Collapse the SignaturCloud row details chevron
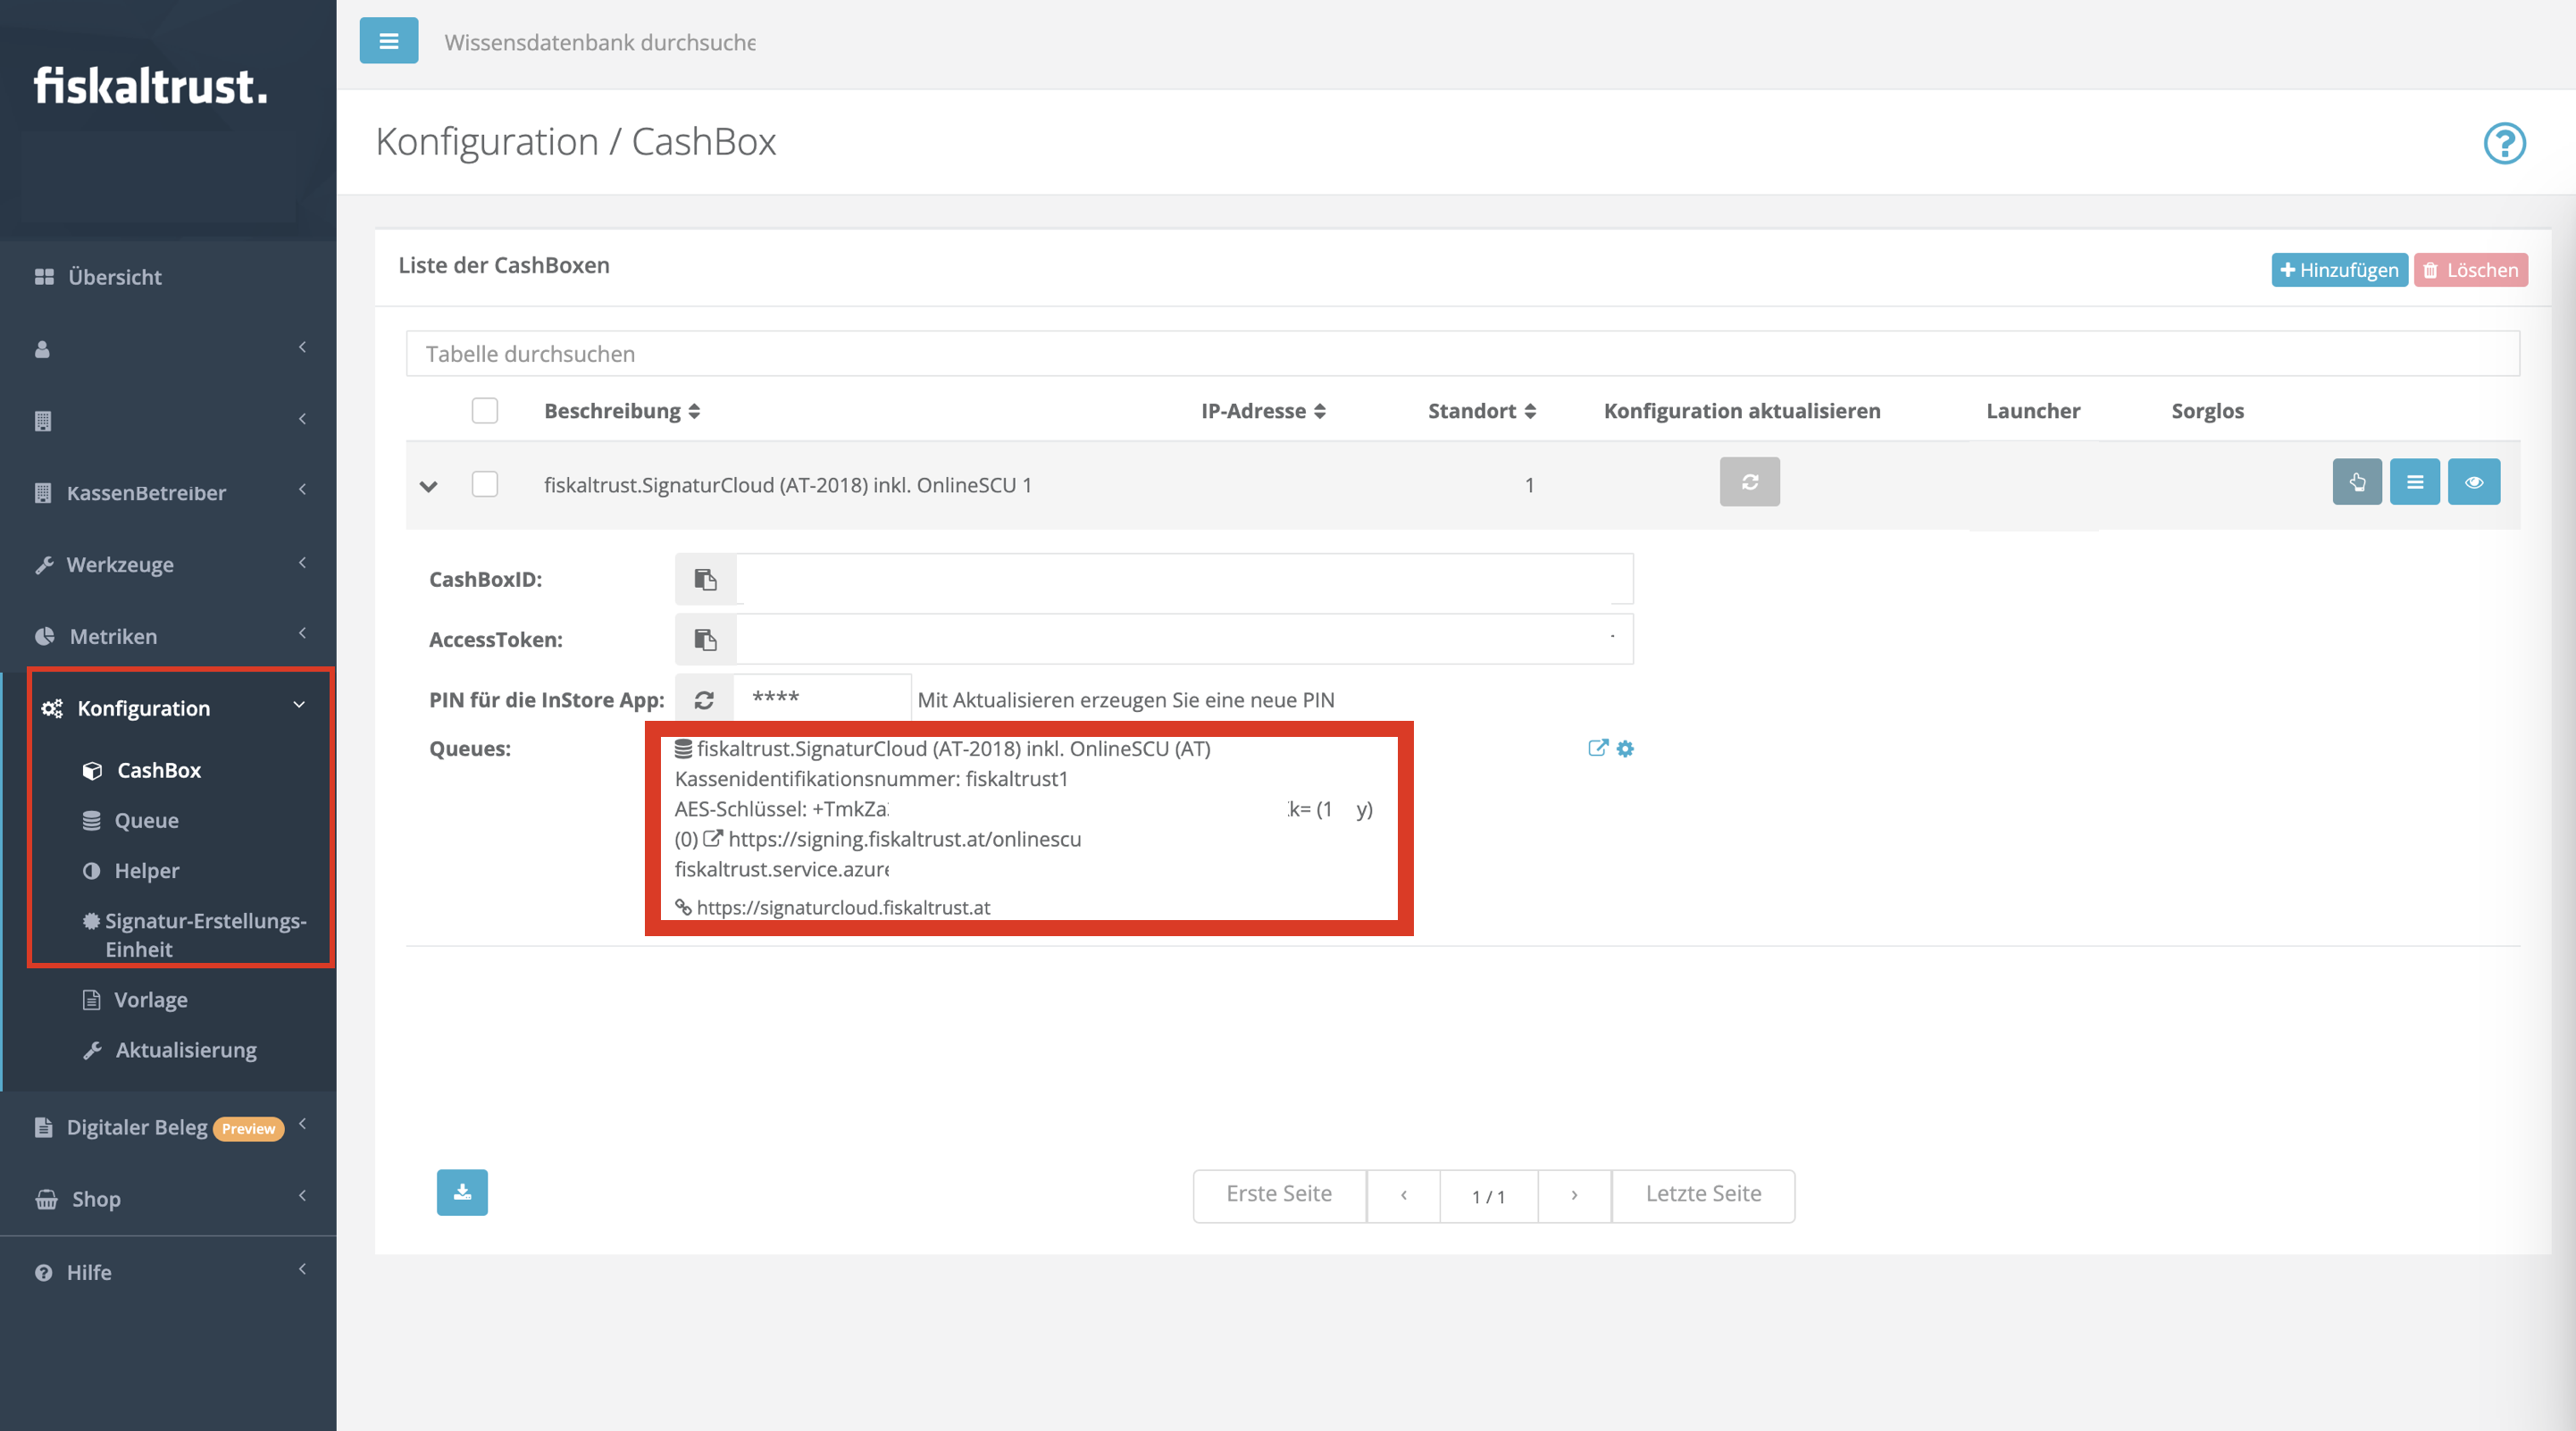2576x1431 pixels. point(429,486)
